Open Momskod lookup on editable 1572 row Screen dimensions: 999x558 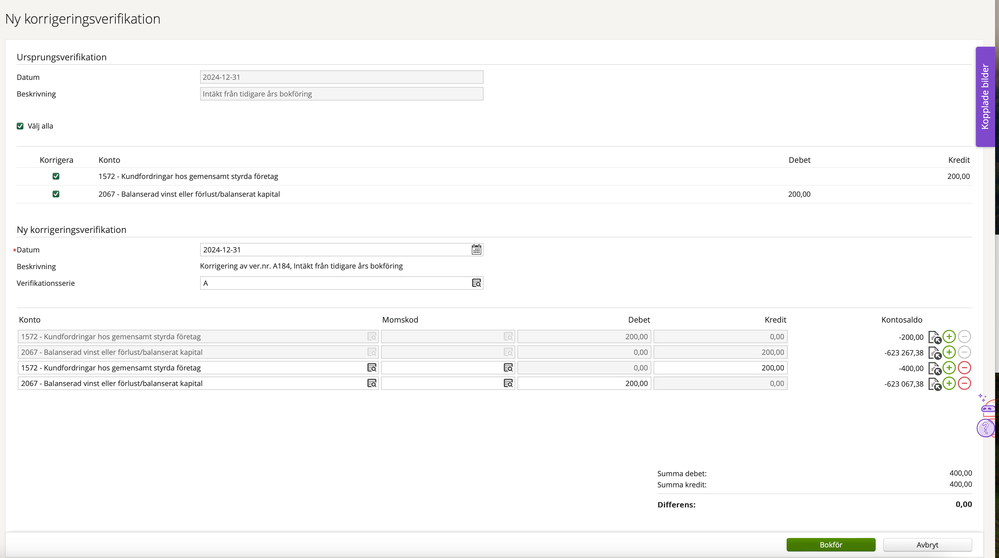(508, 368)
